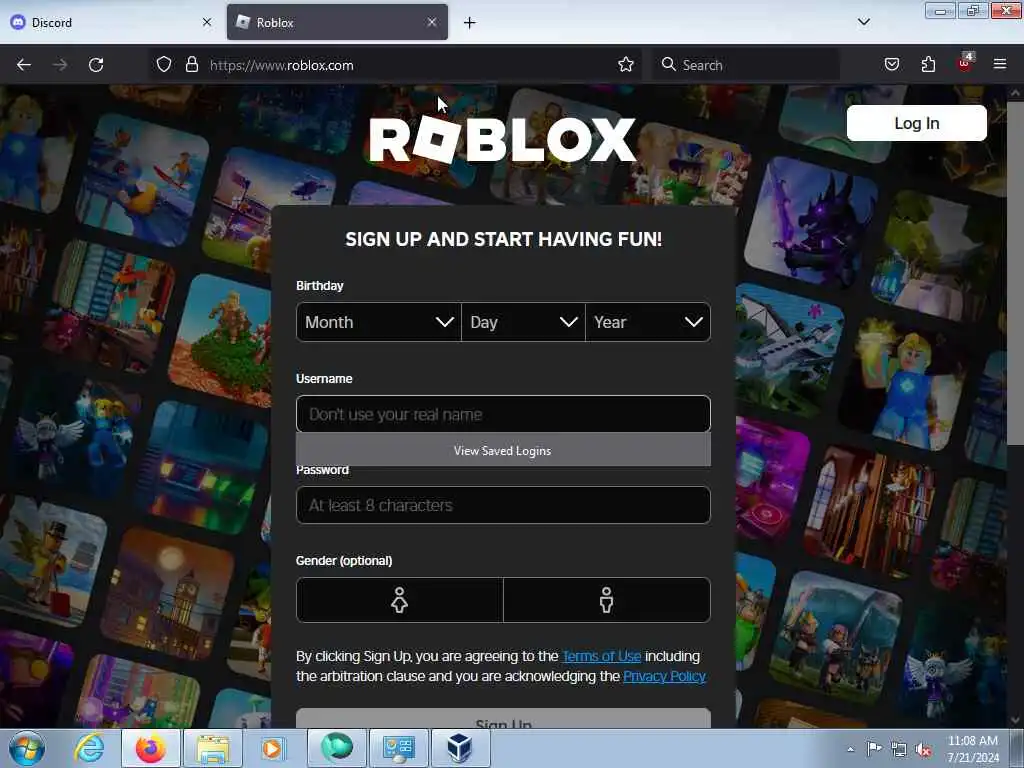Open the Pocket save icon

[x=891, y=64]
